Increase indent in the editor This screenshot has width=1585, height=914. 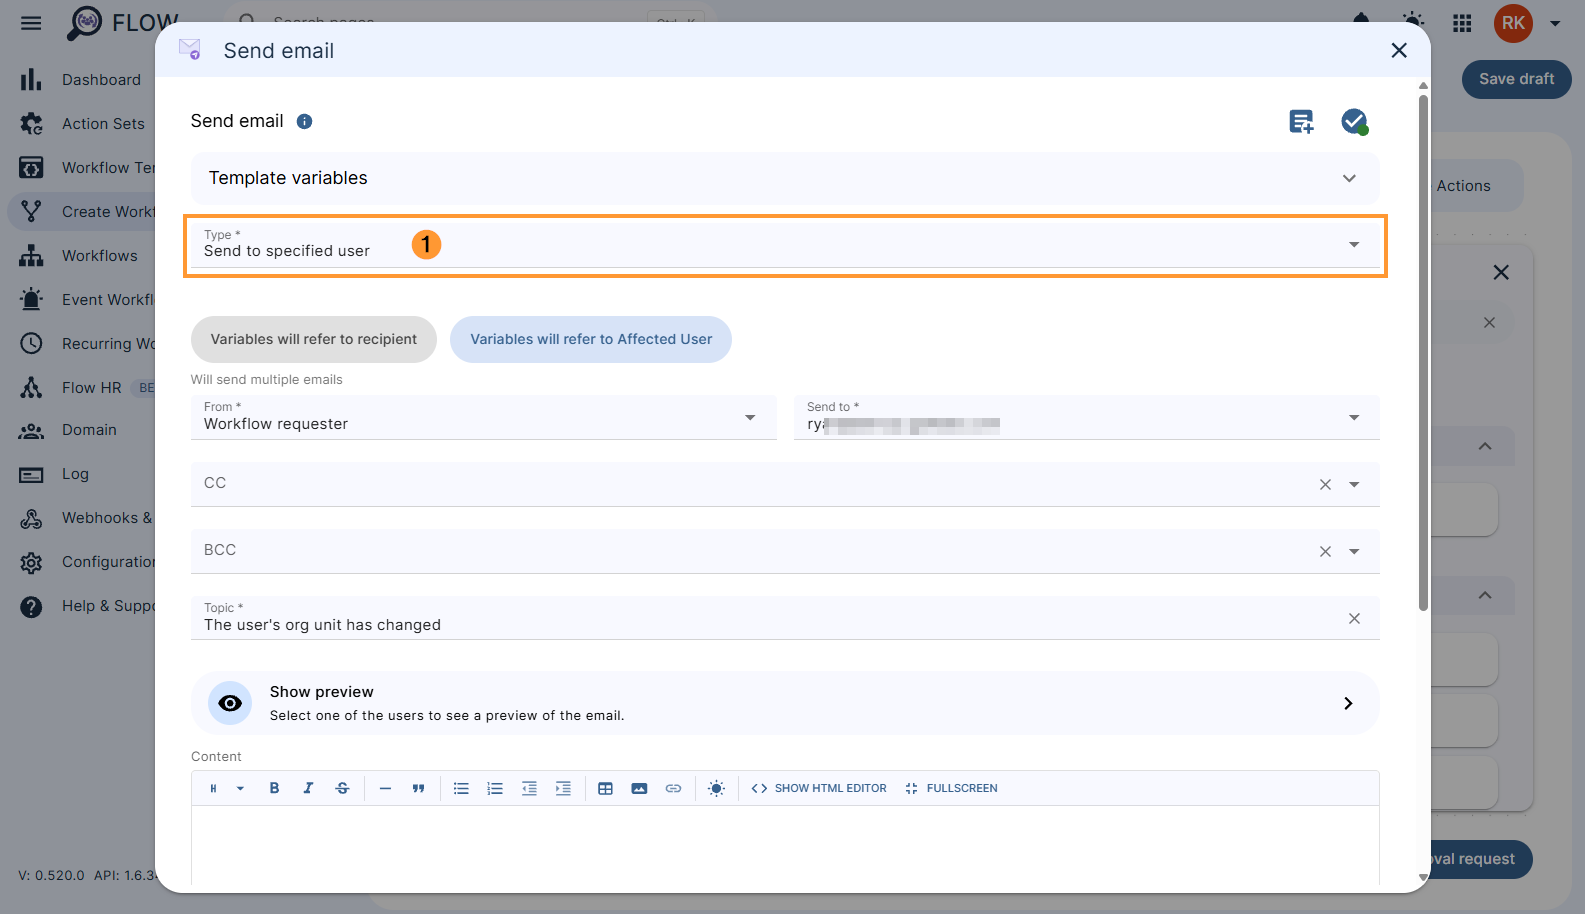pyautogui.click(x=563, y=788)
